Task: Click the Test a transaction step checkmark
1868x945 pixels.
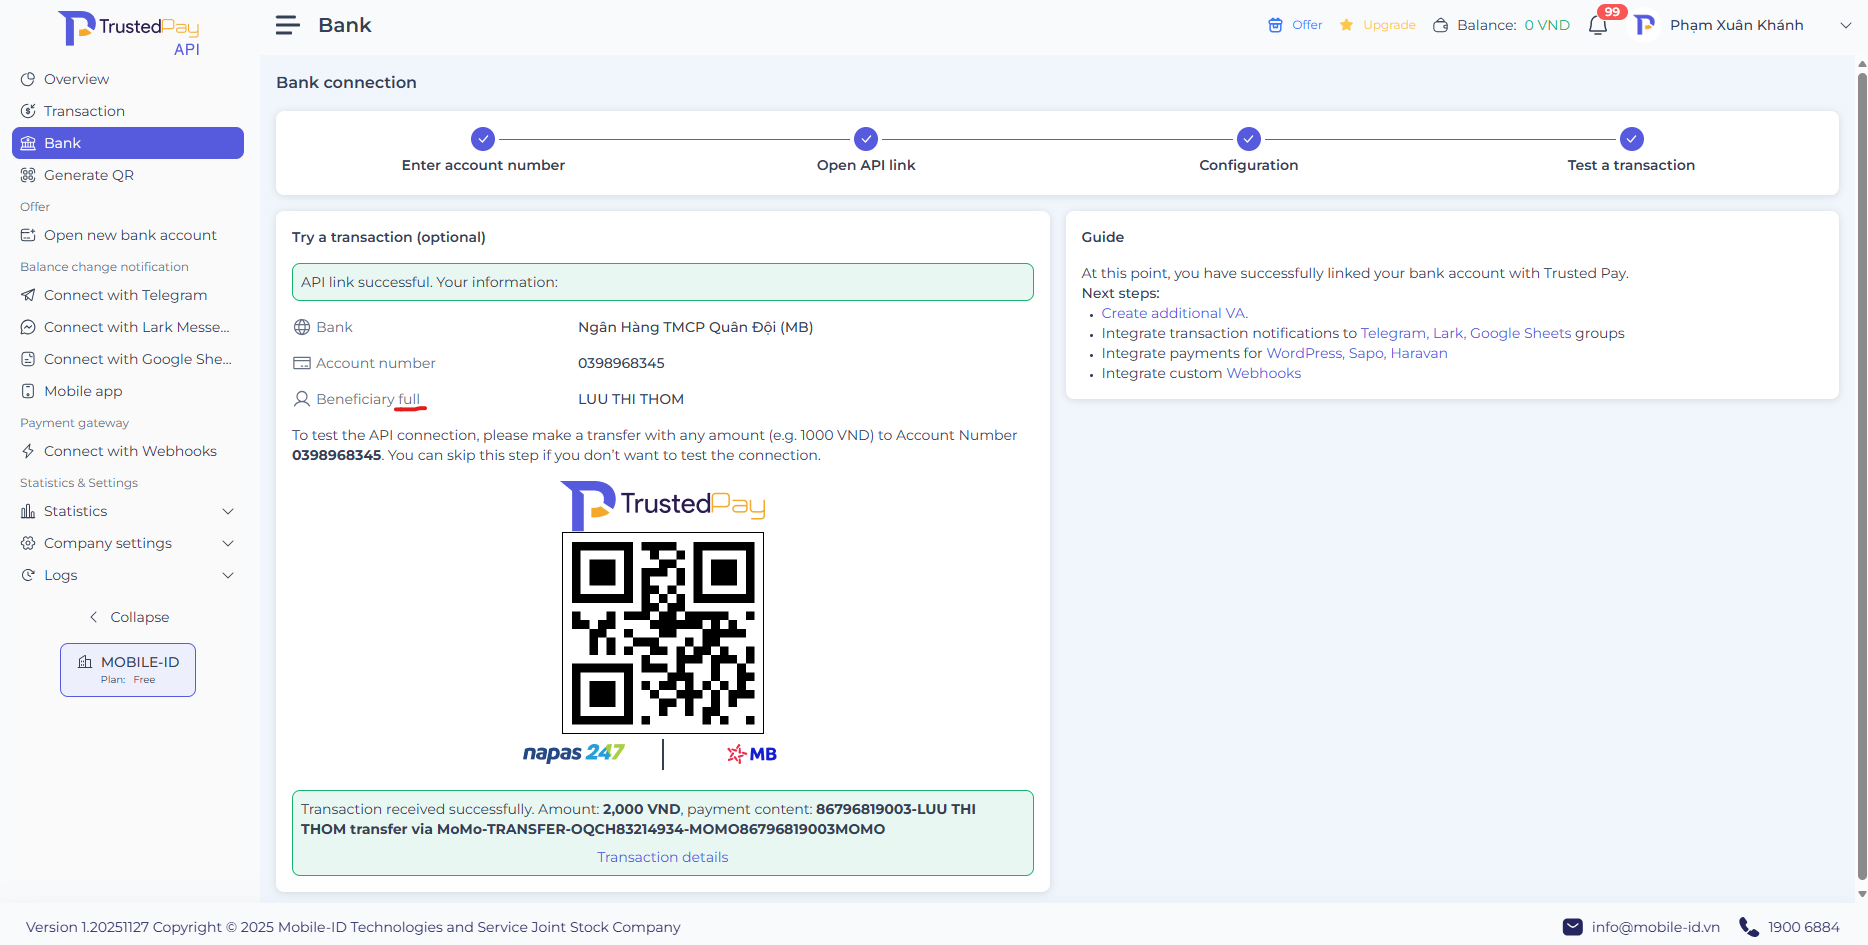Action: coord(1632,139)
